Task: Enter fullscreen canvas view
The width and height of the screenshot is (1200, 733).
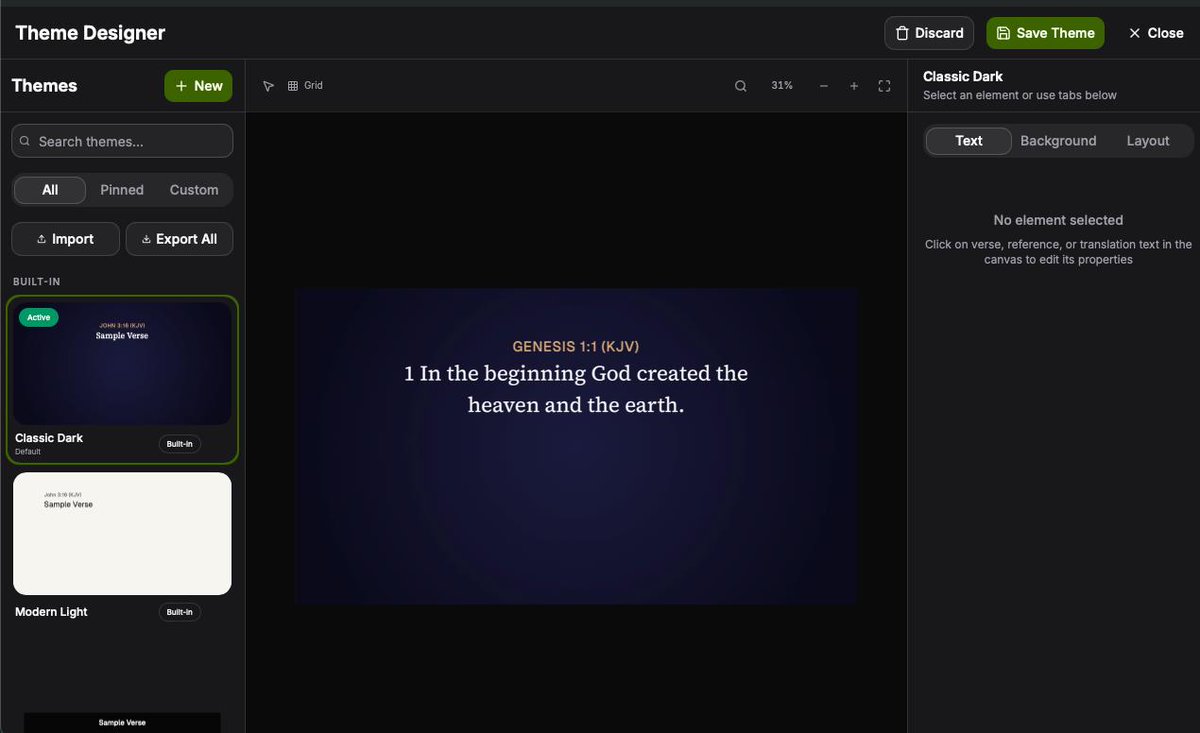Action: point(884,86)
